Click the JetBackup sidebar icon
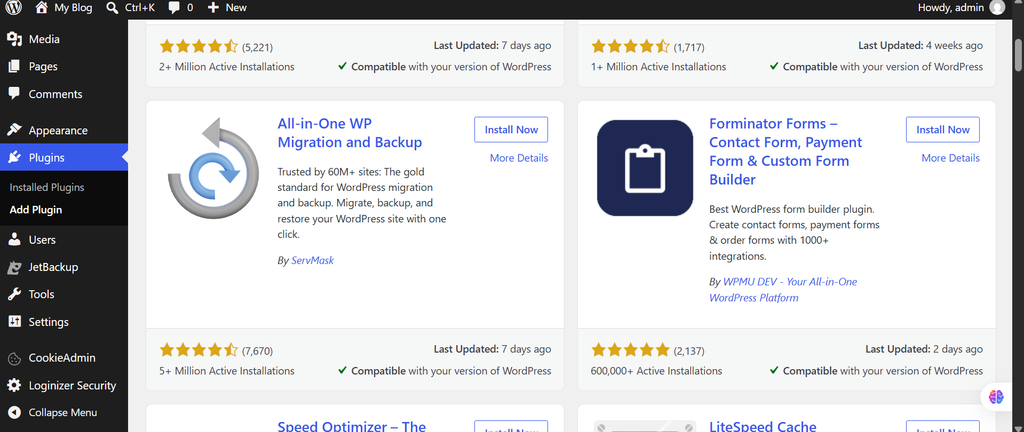Viewport: 1024px width, 432px height. 14,267
